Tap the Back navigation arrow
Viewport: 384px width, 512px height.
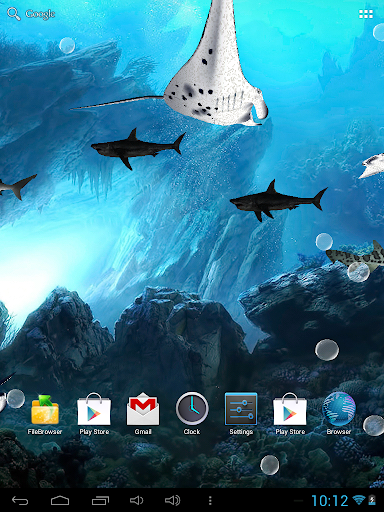point(20,500)
